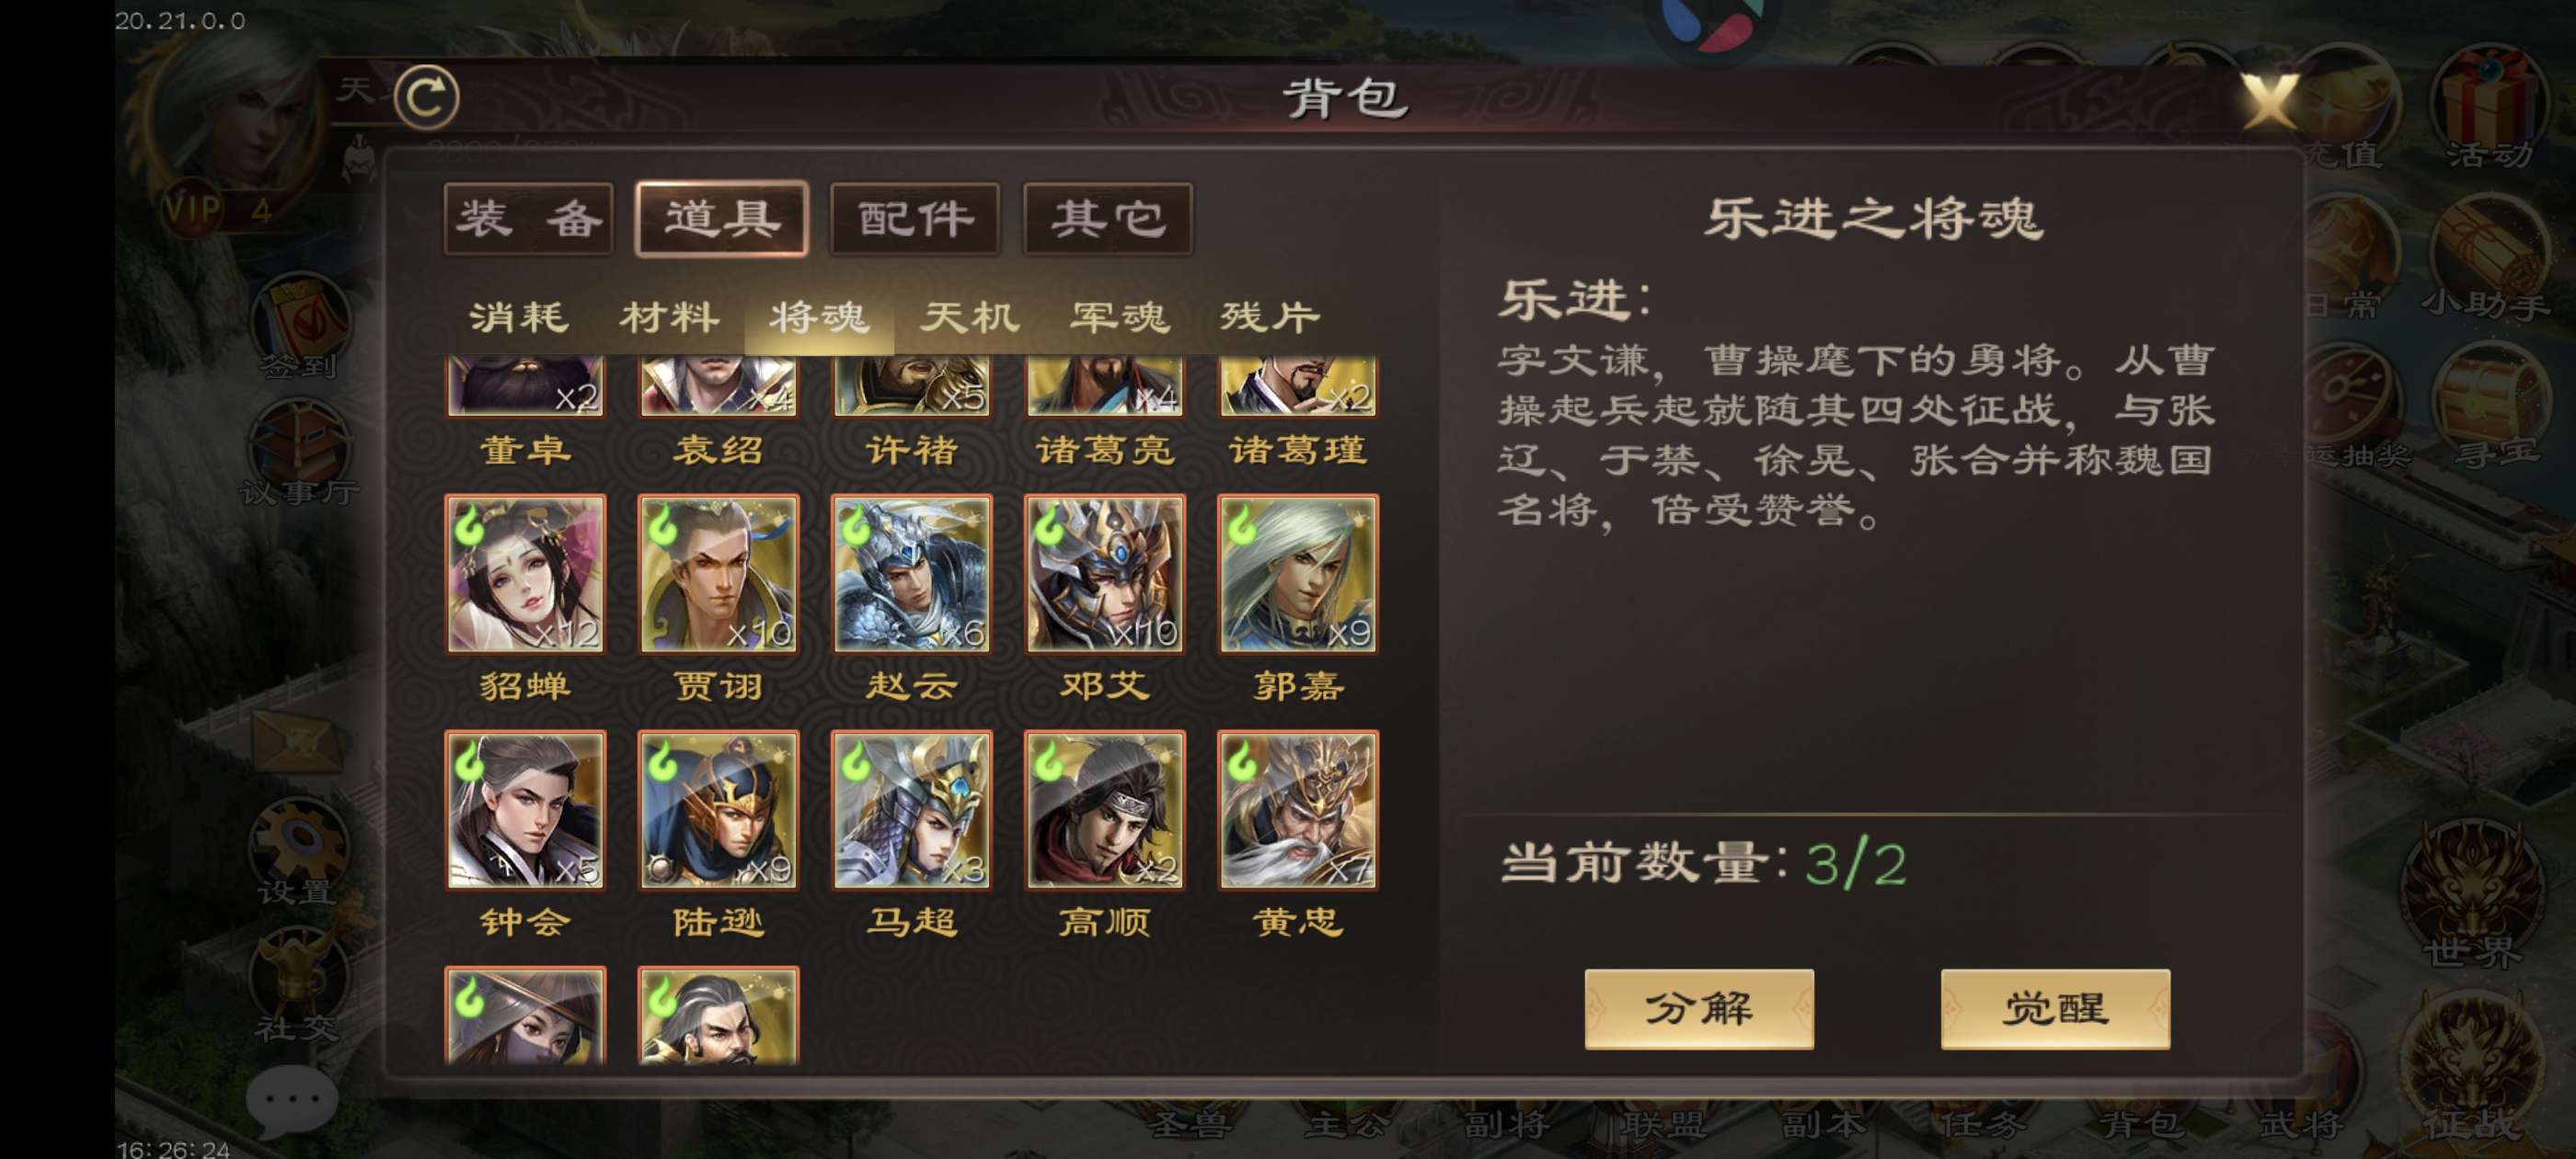Open the 天机 sub-category
The width and height of the screenshot is (2576, 1159).
pyautogui.click(x=969, y=317)
